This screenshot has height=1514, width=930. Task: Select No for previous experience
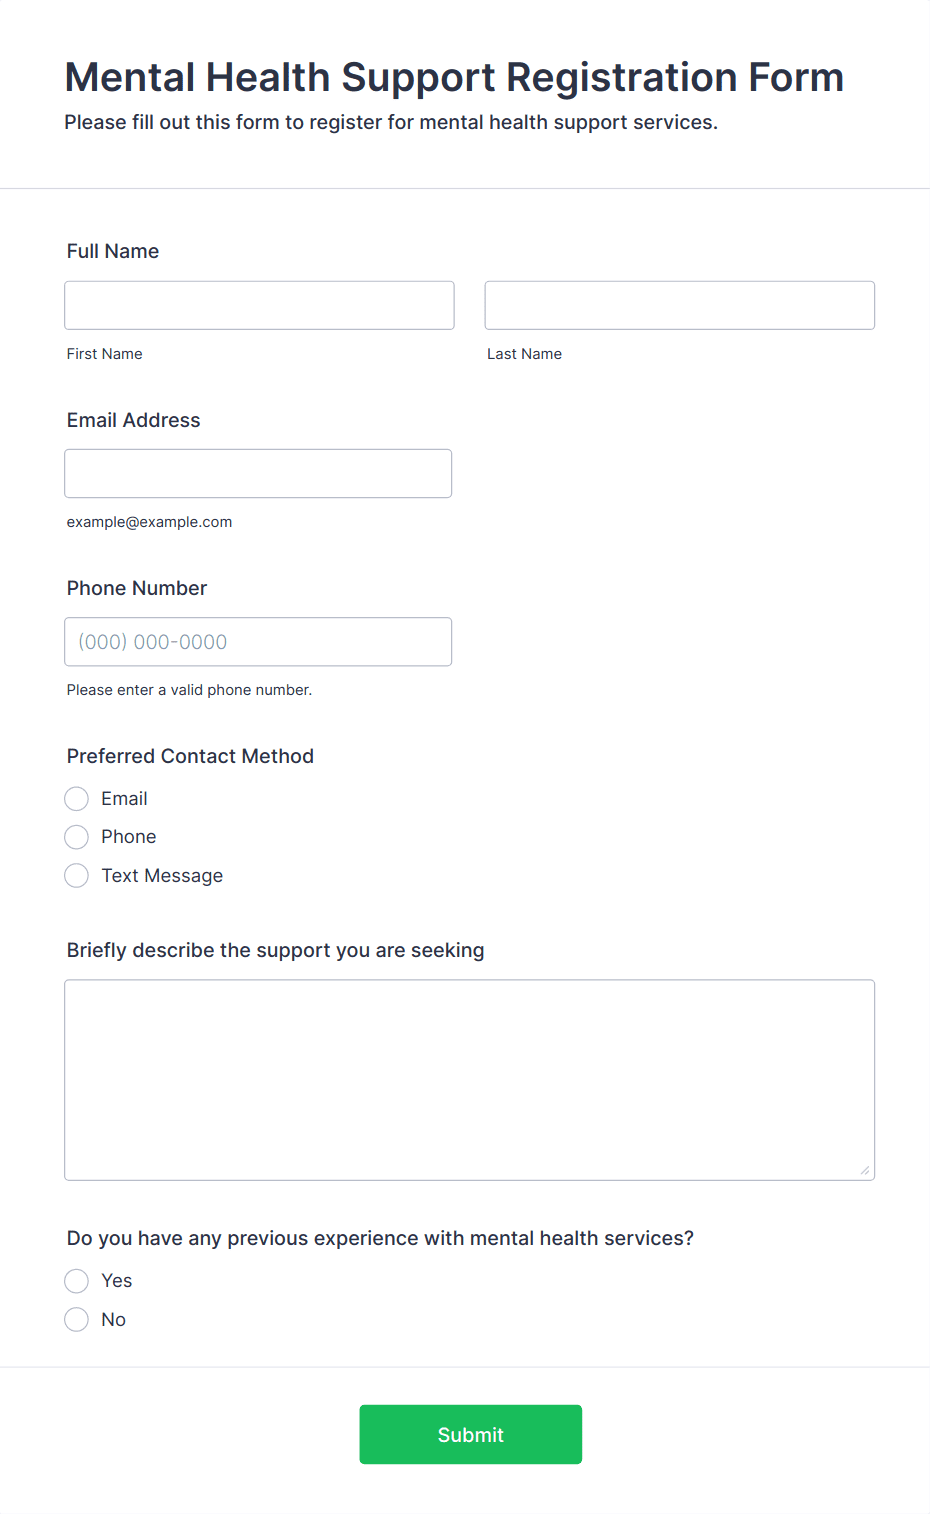pyautogui.click(x=77, y=1320)
